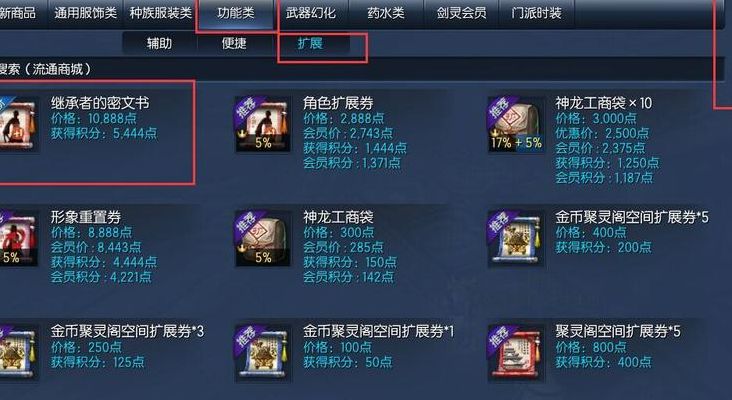Go to the 剑灵会员 tab

[x=461, y=13]
